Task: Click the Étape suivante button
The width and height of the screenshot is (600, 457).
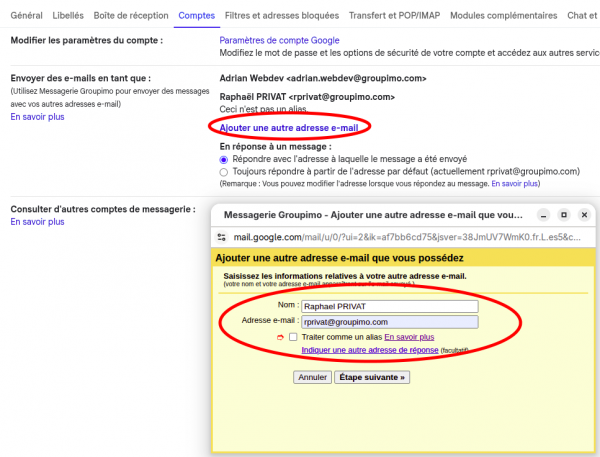Action: [x=372, y=377]
